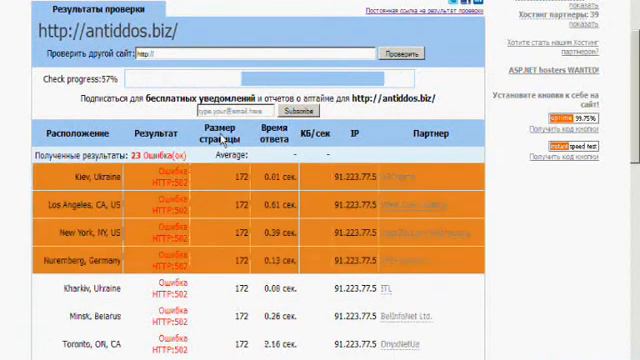Click the '0.61 сек.' response time
The width and height of the screenshot is (640, 360).
click(280, 205)
